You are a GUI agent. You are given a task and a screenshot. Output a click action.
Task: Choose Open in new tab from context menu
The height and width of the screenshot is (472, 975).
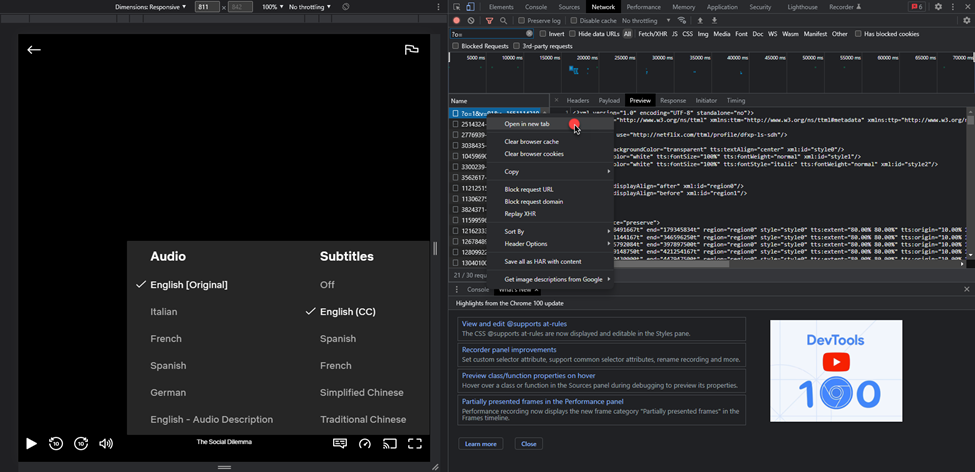click(527, 124)
